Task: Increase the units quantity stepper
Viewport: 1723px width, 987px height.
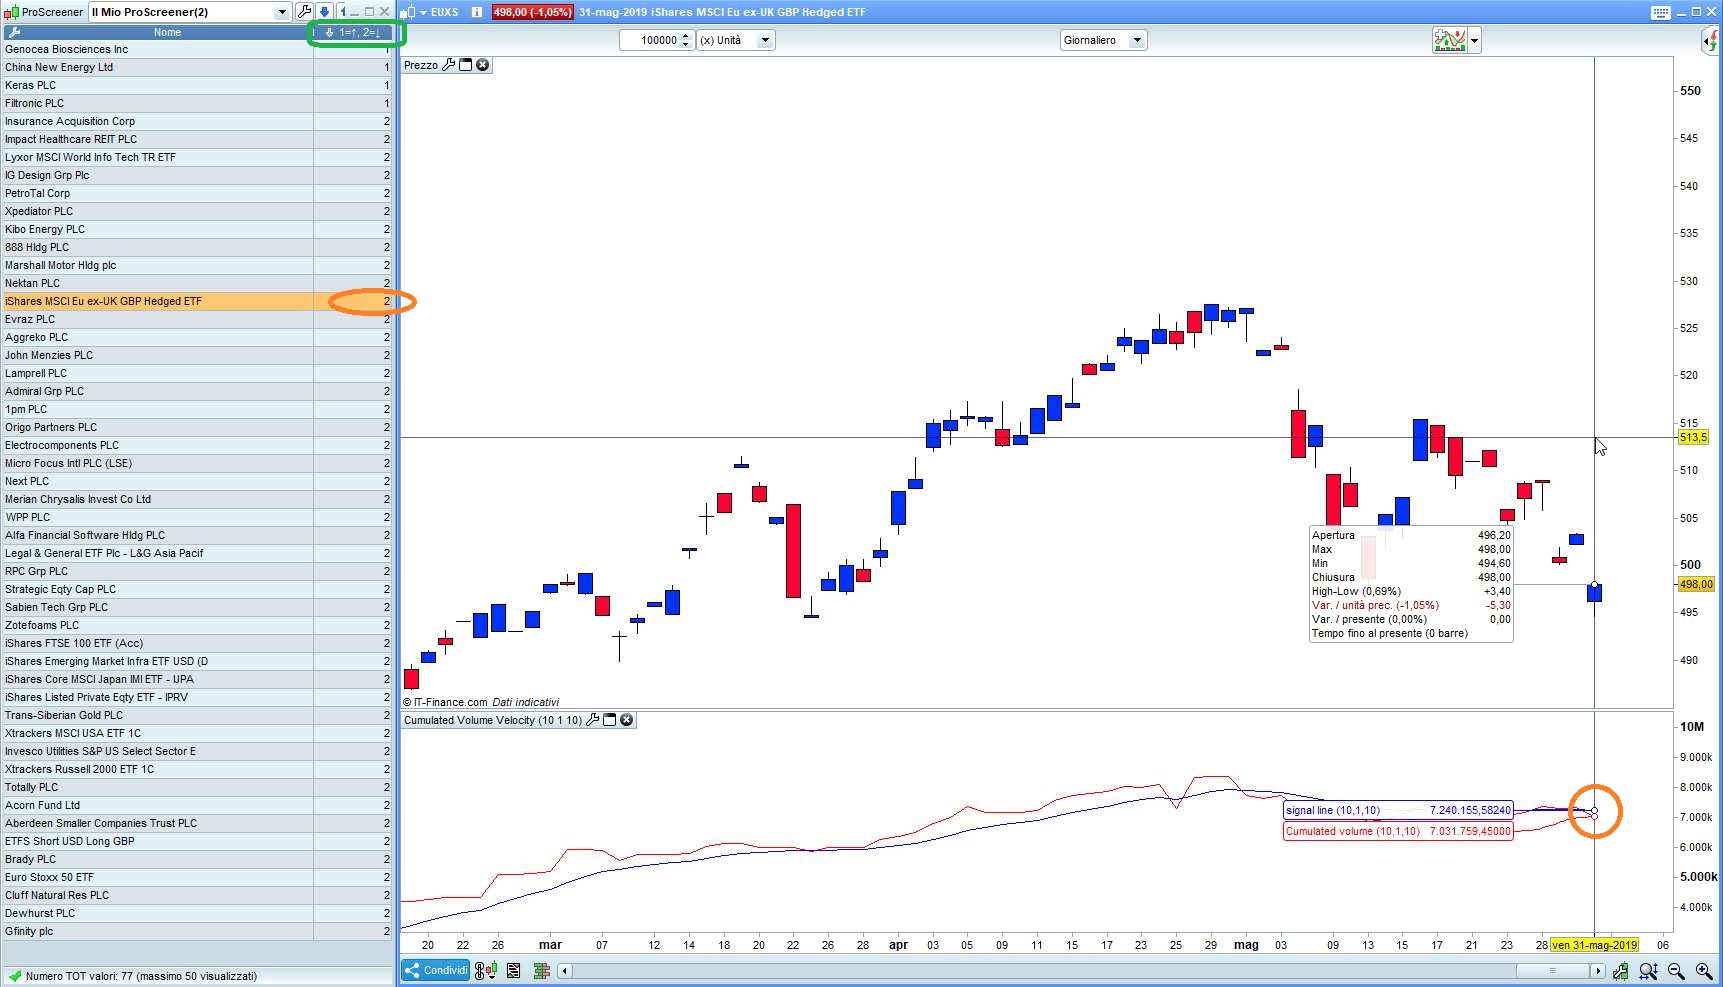Action: point(686,36)
